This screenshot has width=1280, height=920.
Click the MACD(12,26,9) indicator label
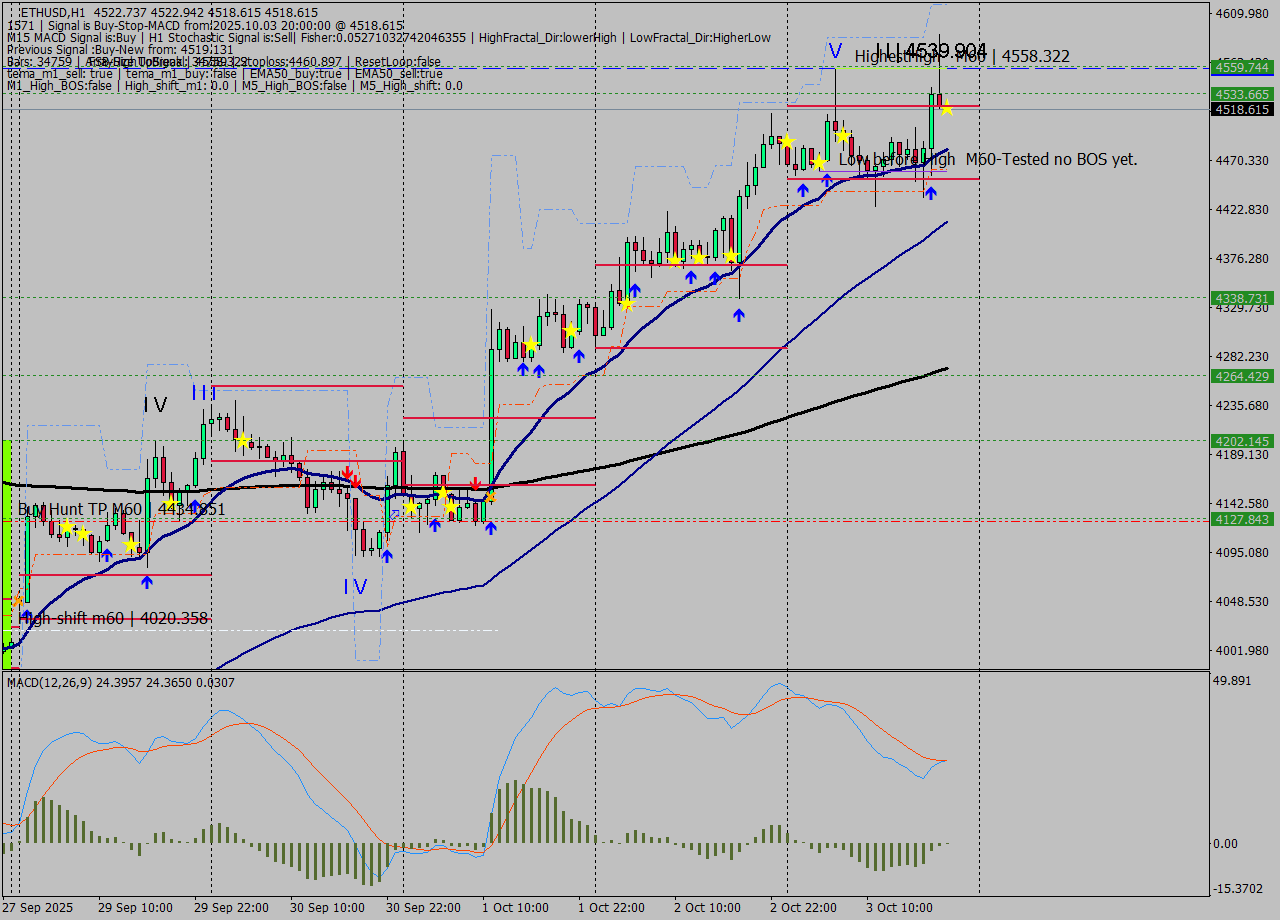click(x=62, y=682)
